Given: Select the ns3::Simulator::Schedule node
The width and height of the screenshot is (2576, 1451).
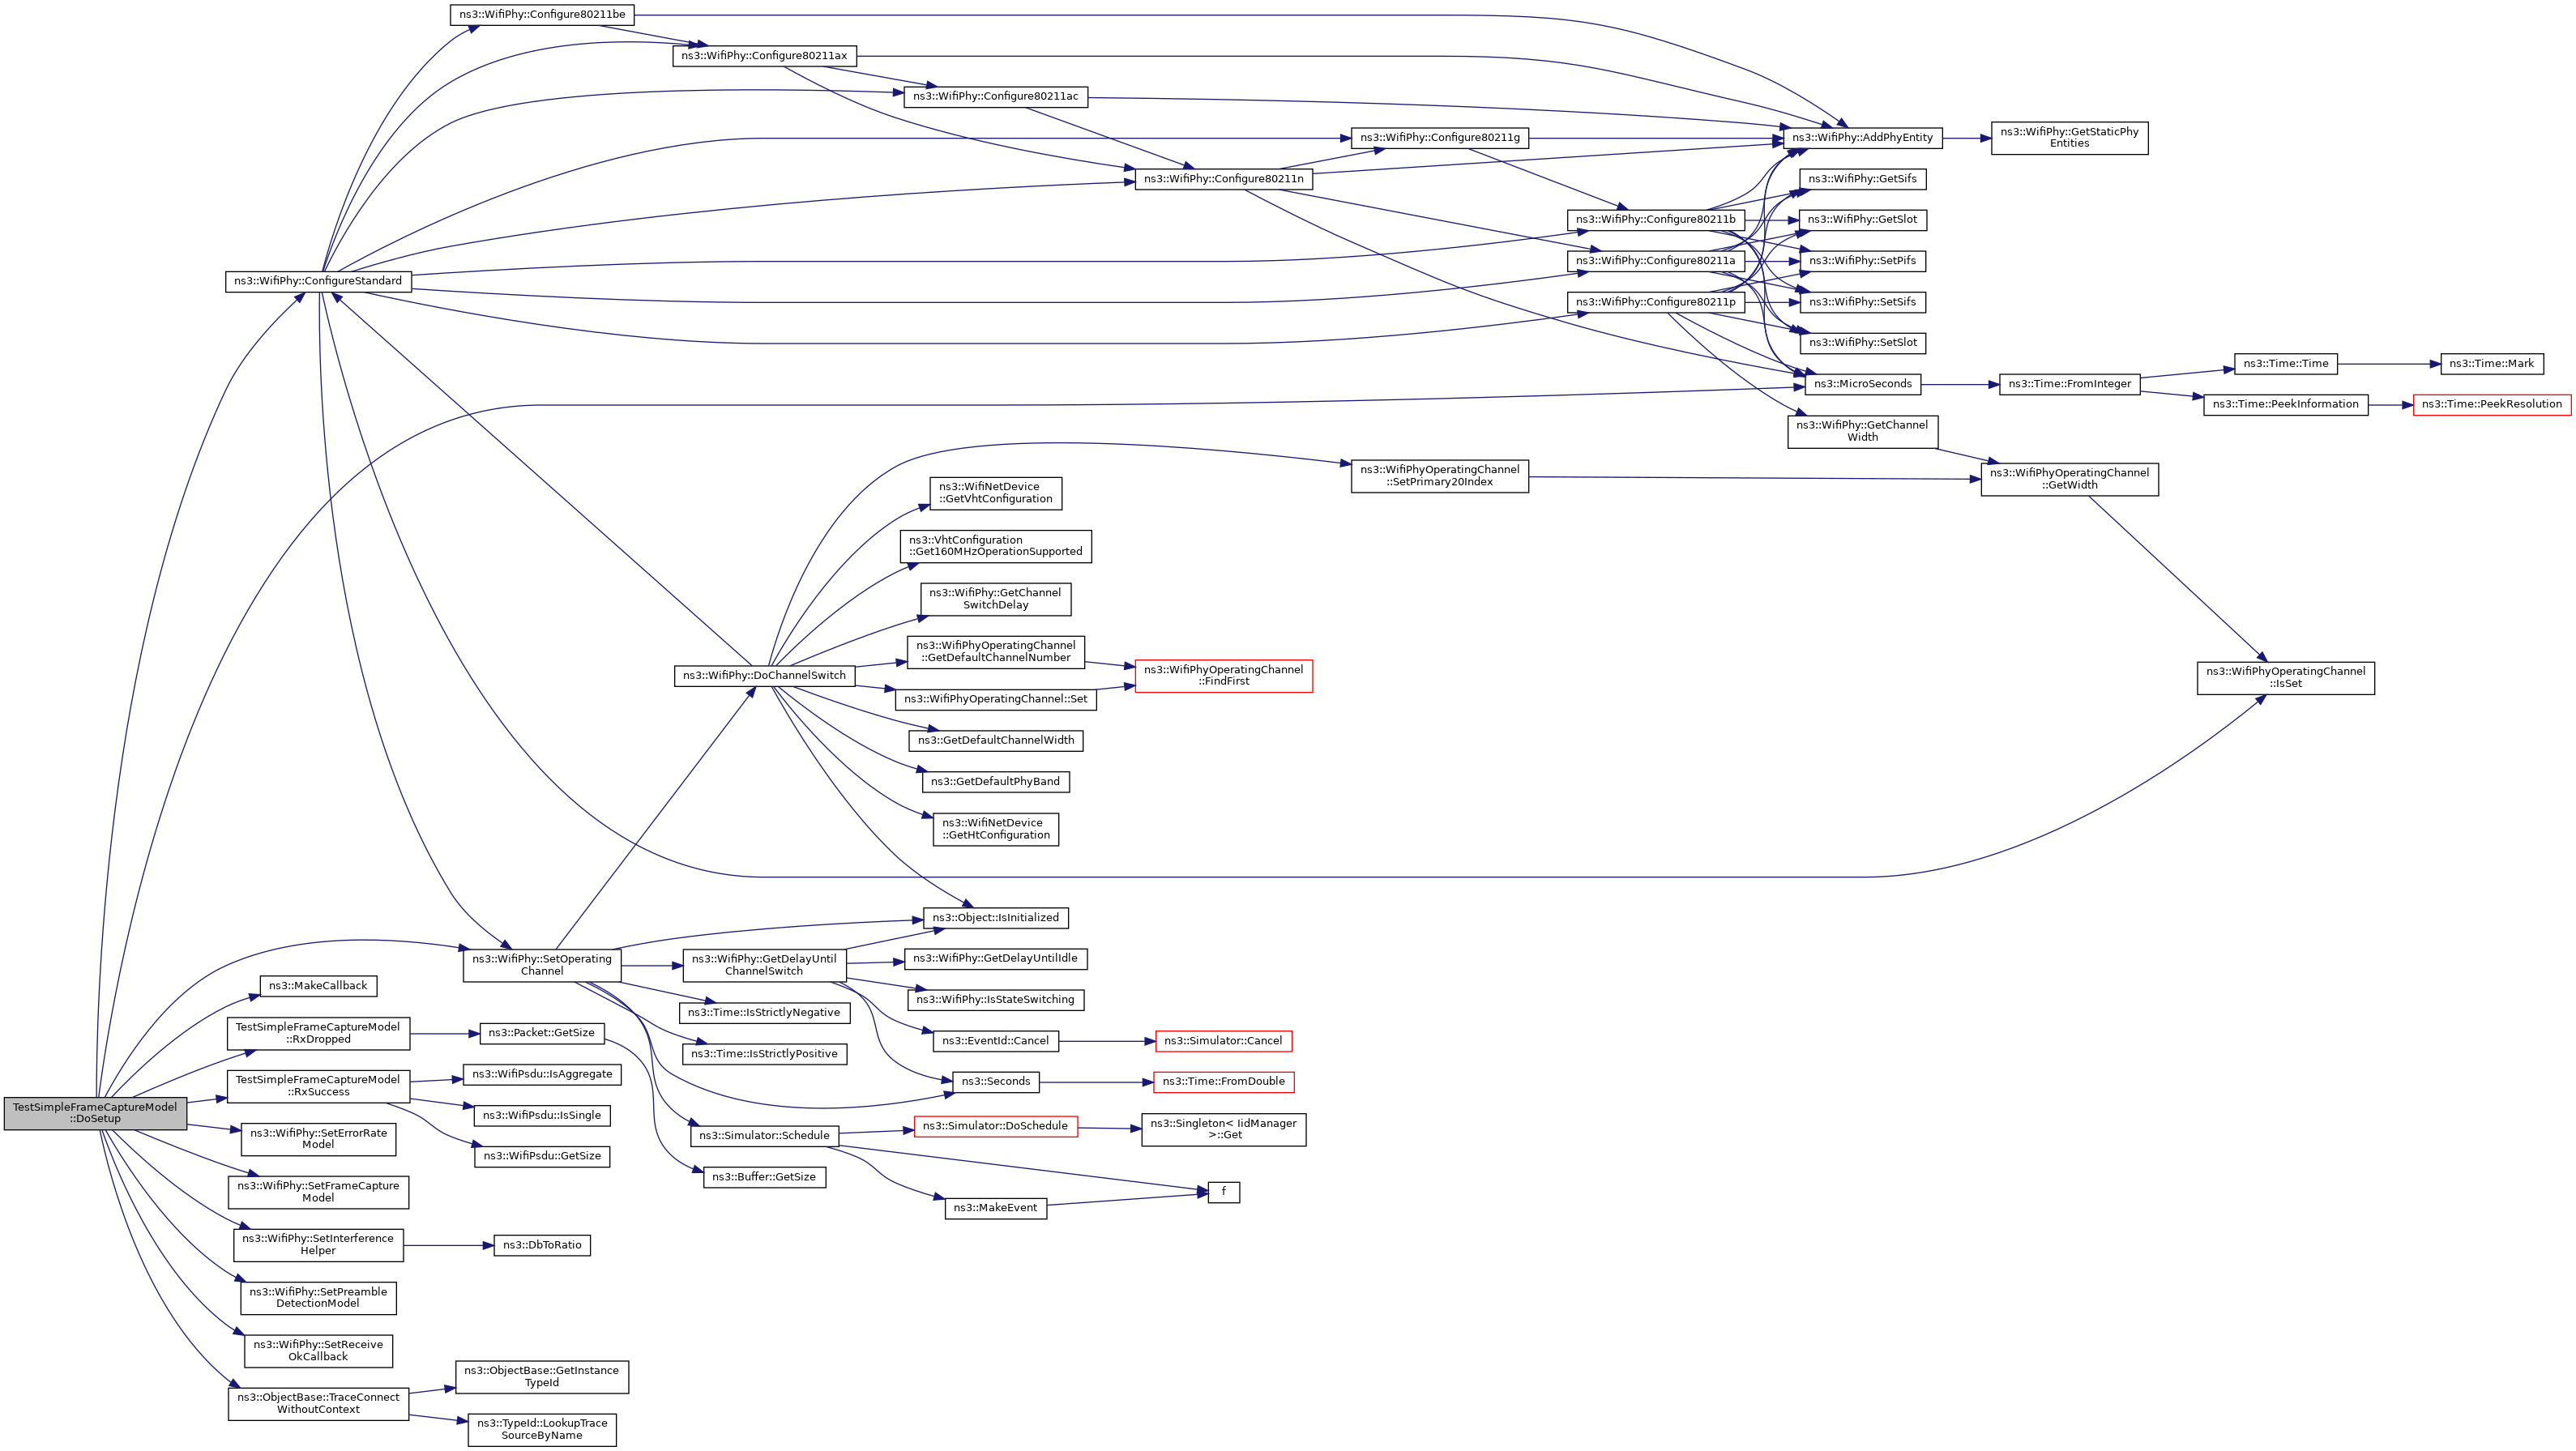Looking at the screenshot, I should coord(764,1136).
